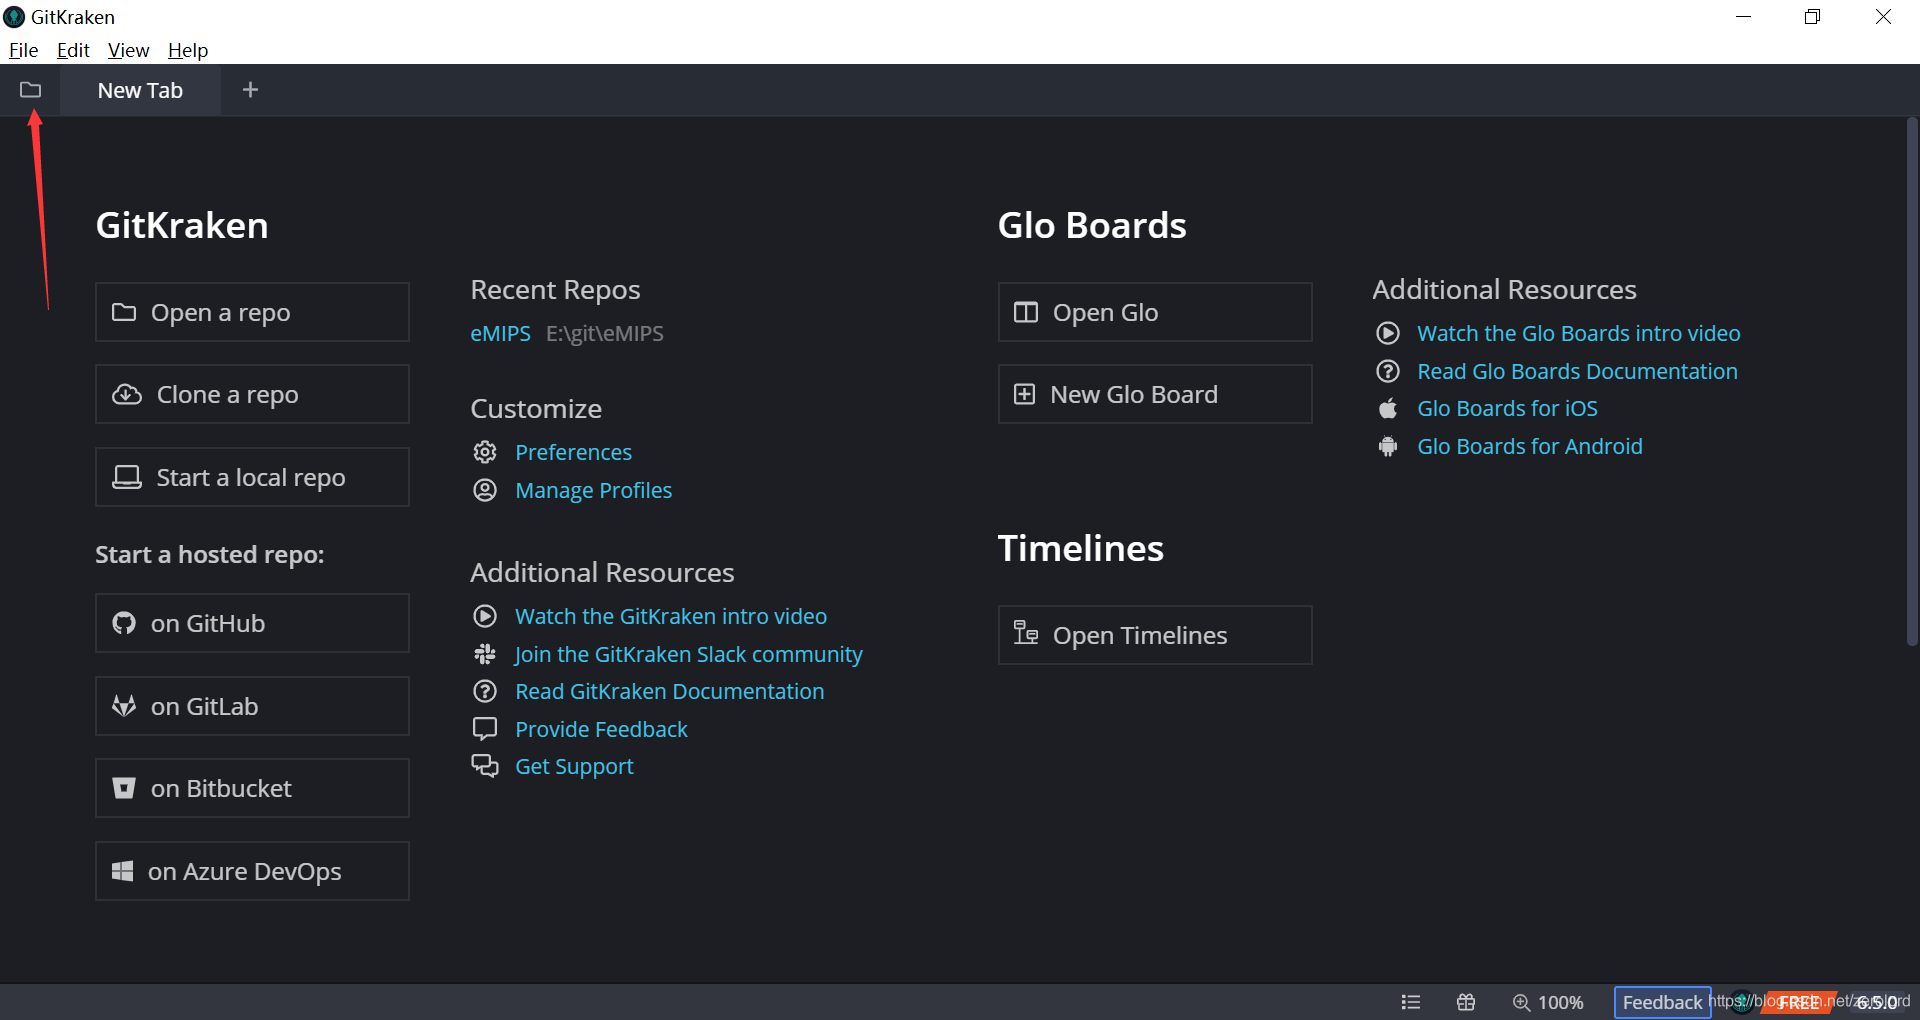1920x1020 pixels.
Task: Click Start a local repo button
Action: point(252,477)
